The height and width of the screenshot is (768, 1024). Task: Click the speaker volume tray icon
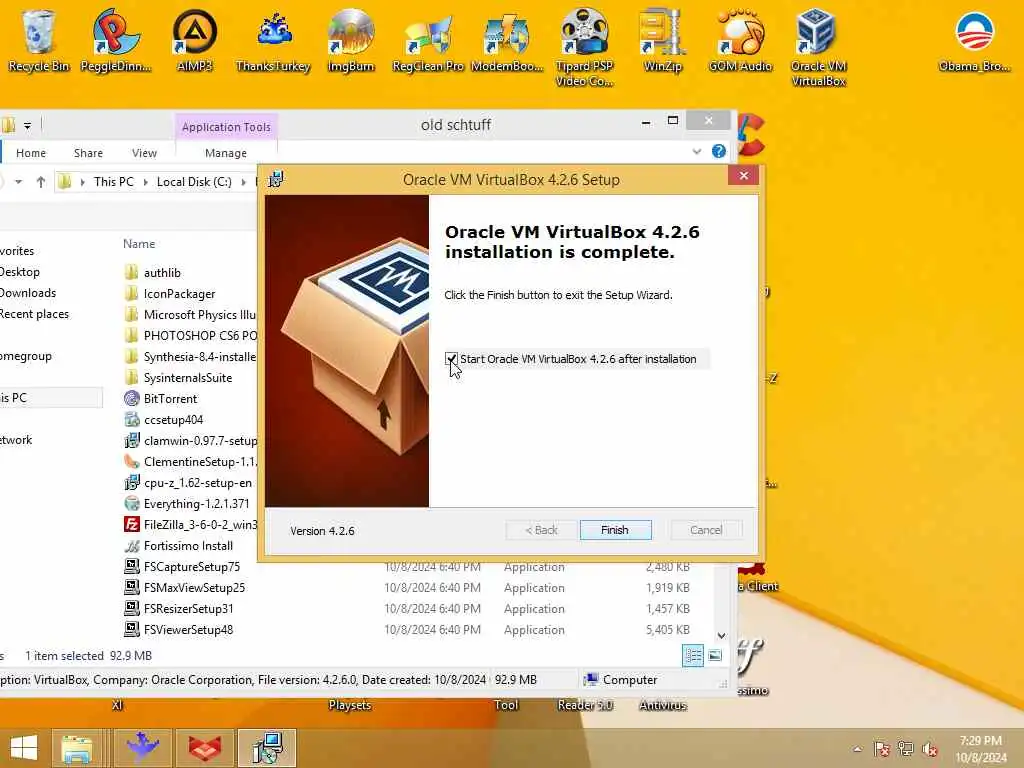tap(930, 749)
